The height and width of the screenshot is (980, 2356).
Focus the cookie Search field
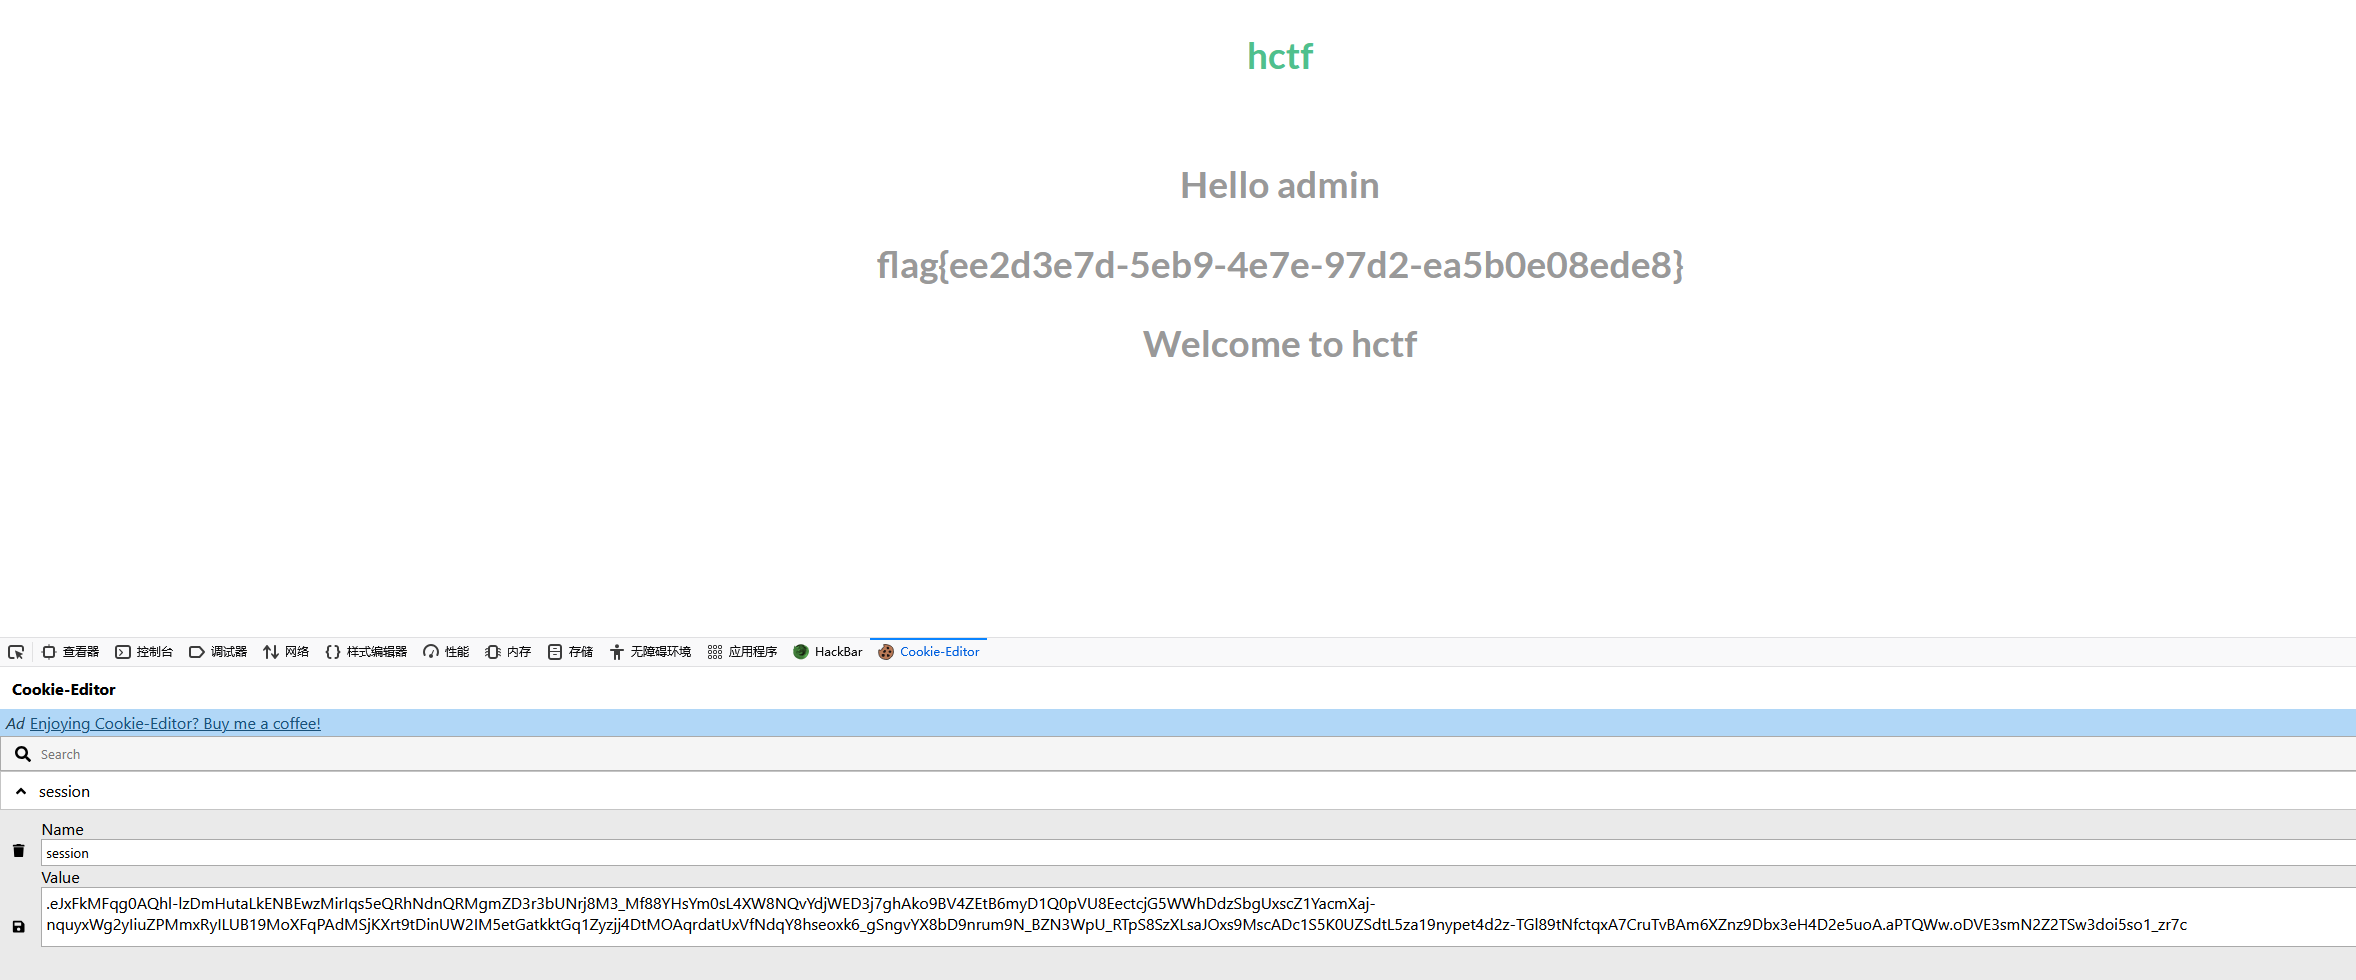point(1195,755)
